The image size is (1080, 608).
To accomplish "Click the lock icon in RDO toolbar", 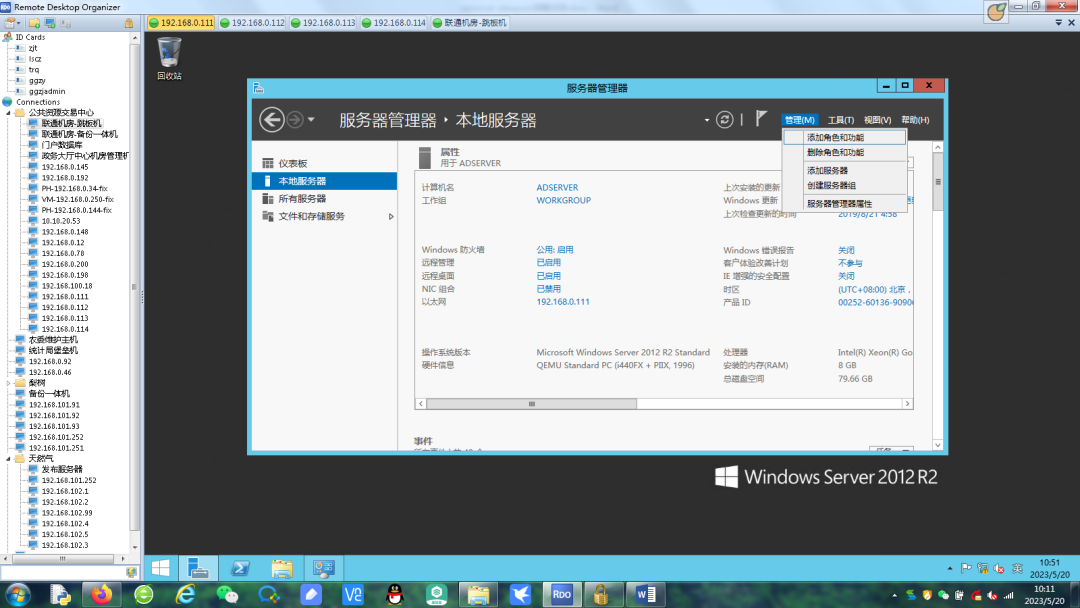I will click(129, 23).
